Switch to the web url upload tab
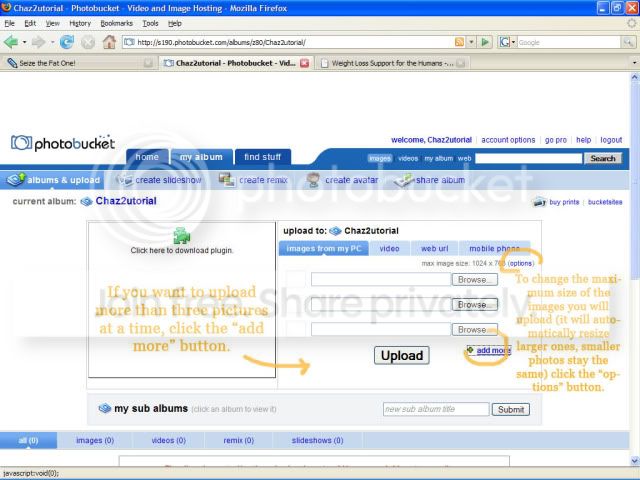Viewport: 640px width, 480px height. [x=434, y=249]
